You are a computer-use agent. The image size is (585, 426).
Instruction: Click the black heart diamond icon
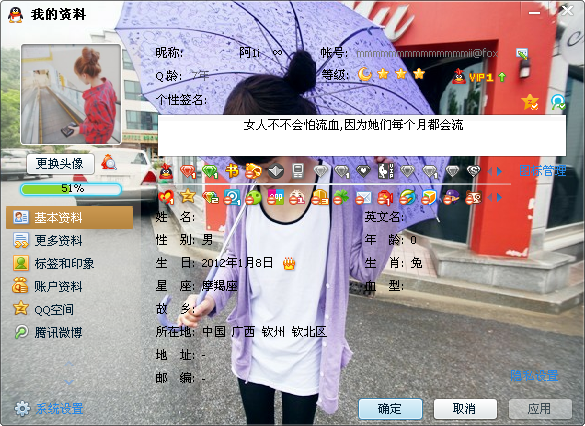363,171
